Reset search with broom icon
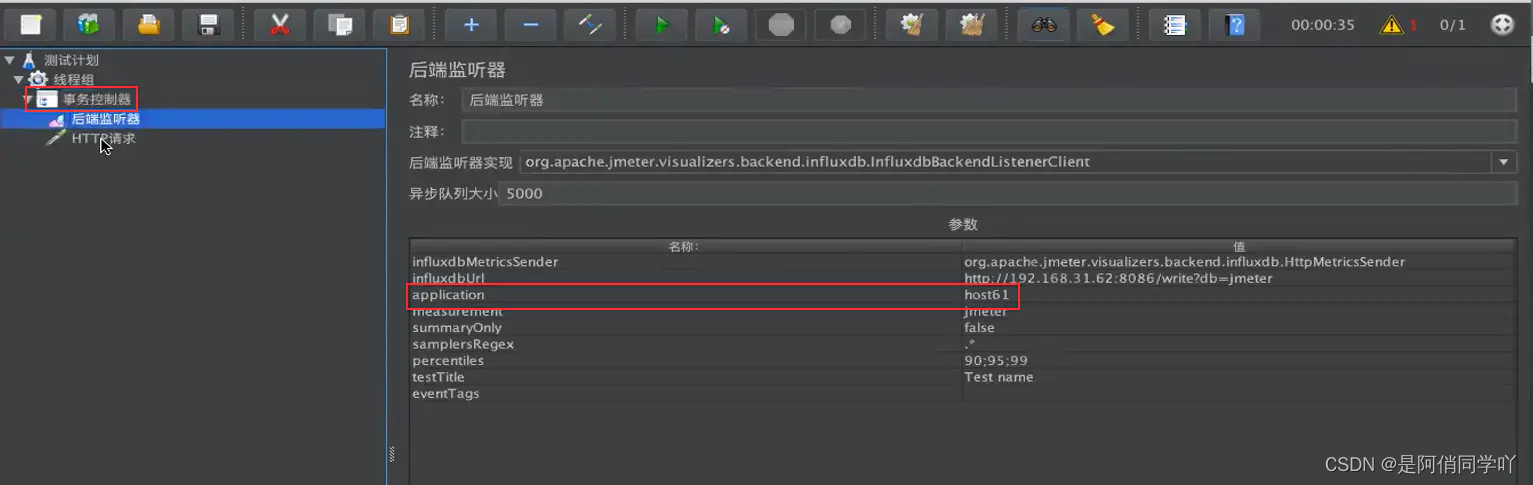Screen dimensions: 1533x485 [1103, 24]
